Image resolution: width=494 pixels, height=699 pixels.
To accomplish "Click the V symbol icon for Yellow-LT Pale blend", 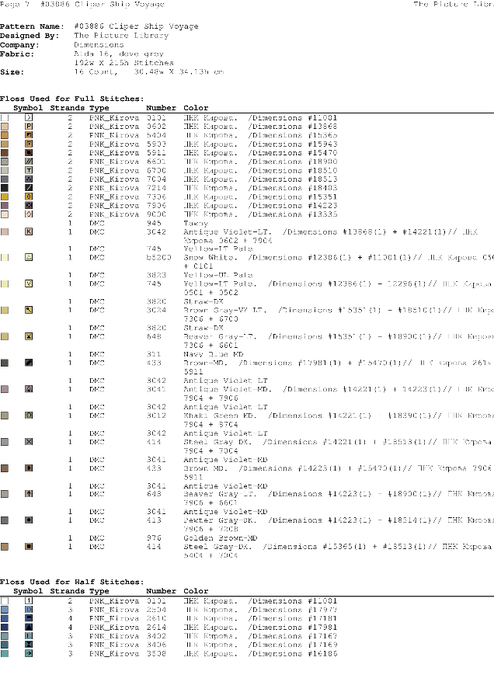I will [29, 284].
